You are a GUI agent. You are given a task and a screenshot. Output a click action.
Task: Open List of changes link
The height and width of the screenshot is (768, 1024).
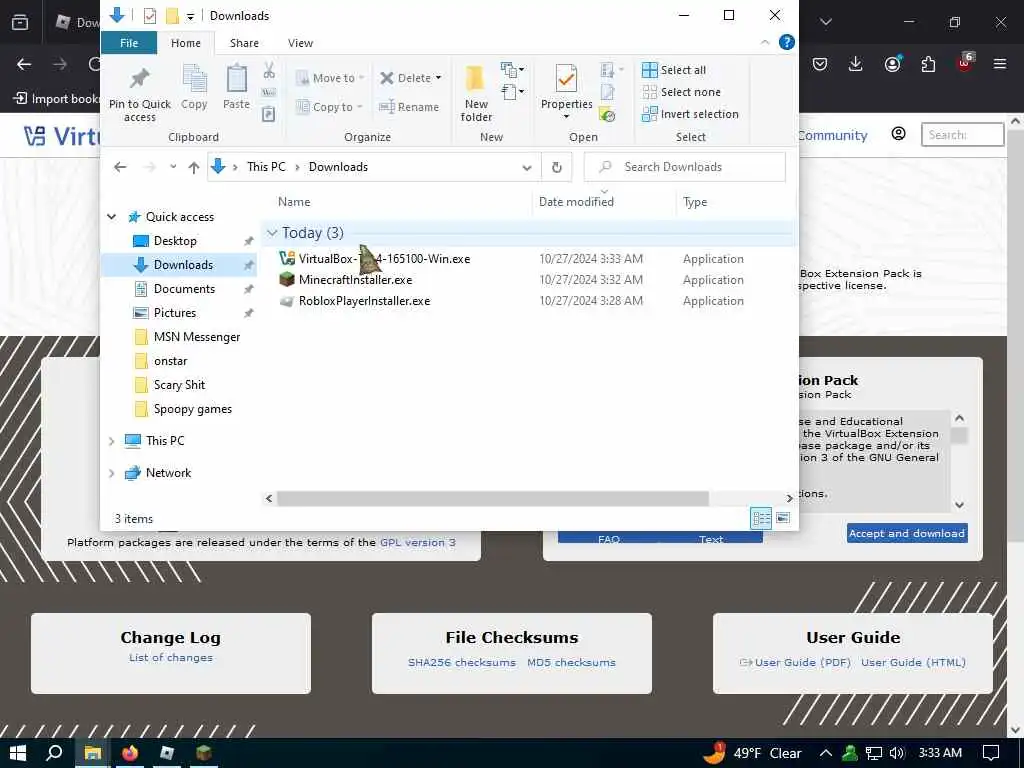[170, 658]
